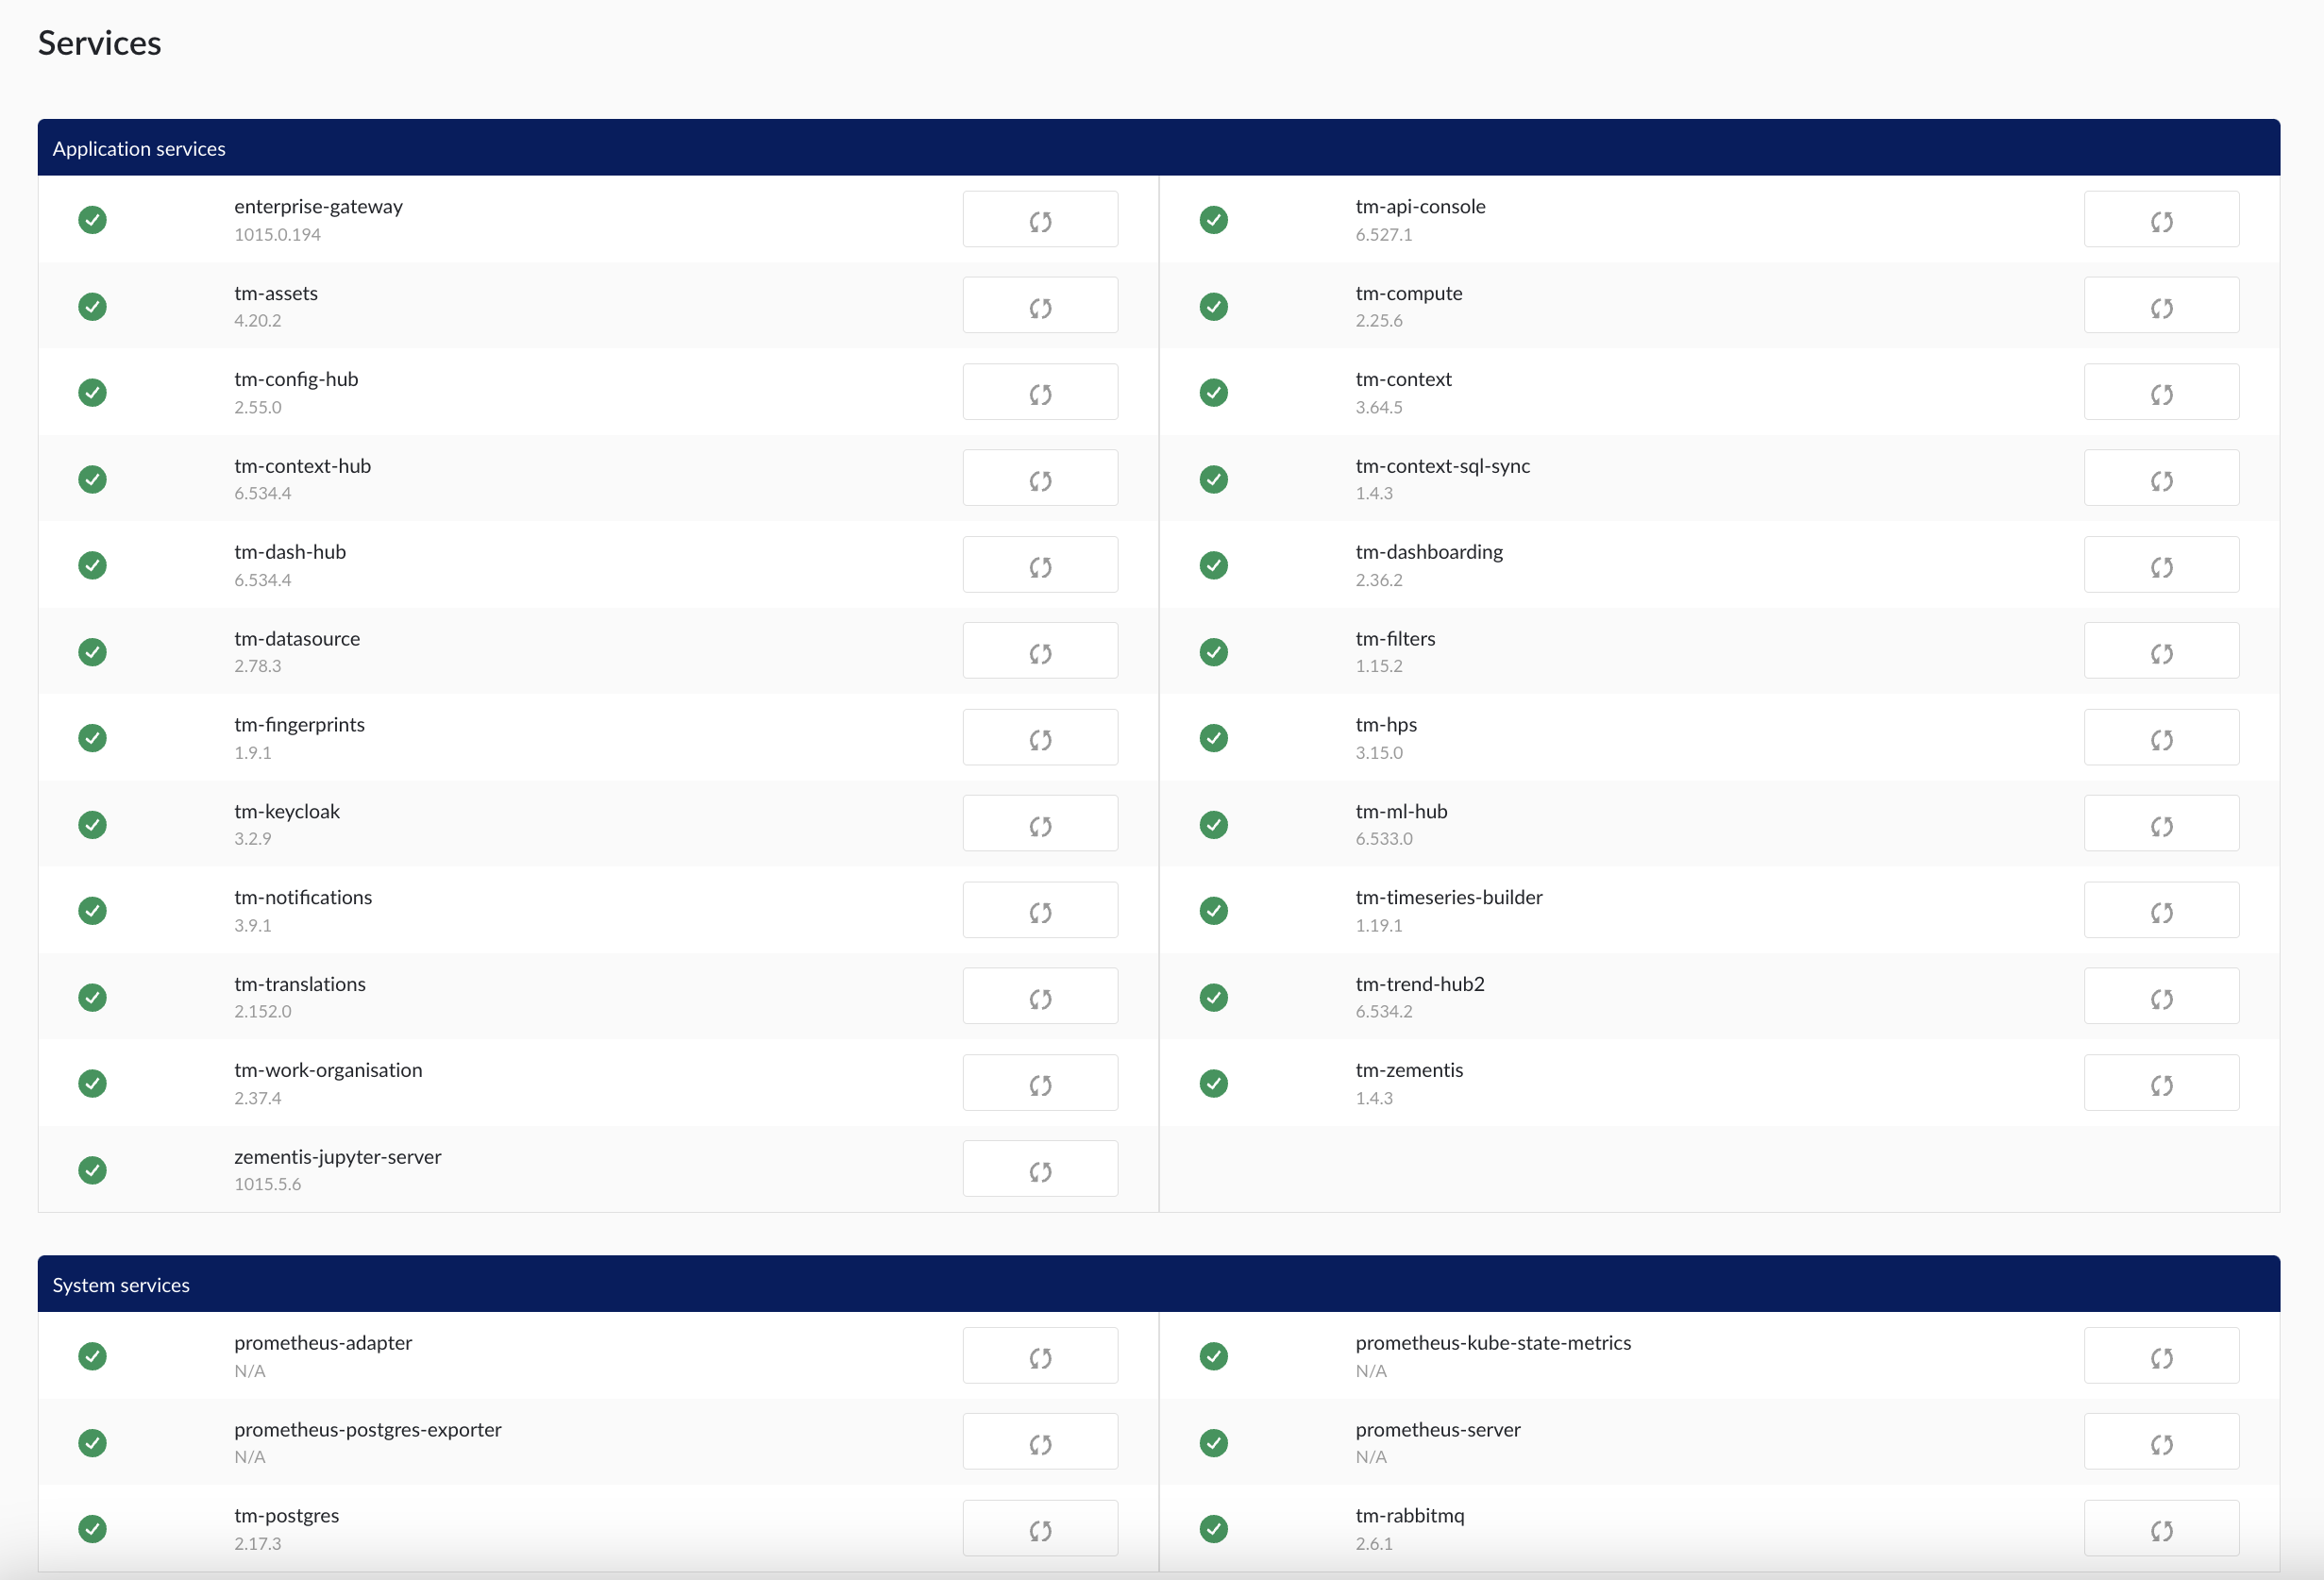Viewport: 2324px width, 1580px height.
Task: Restart the prometheus-adapter service
Action: tap(1040, 1356)
